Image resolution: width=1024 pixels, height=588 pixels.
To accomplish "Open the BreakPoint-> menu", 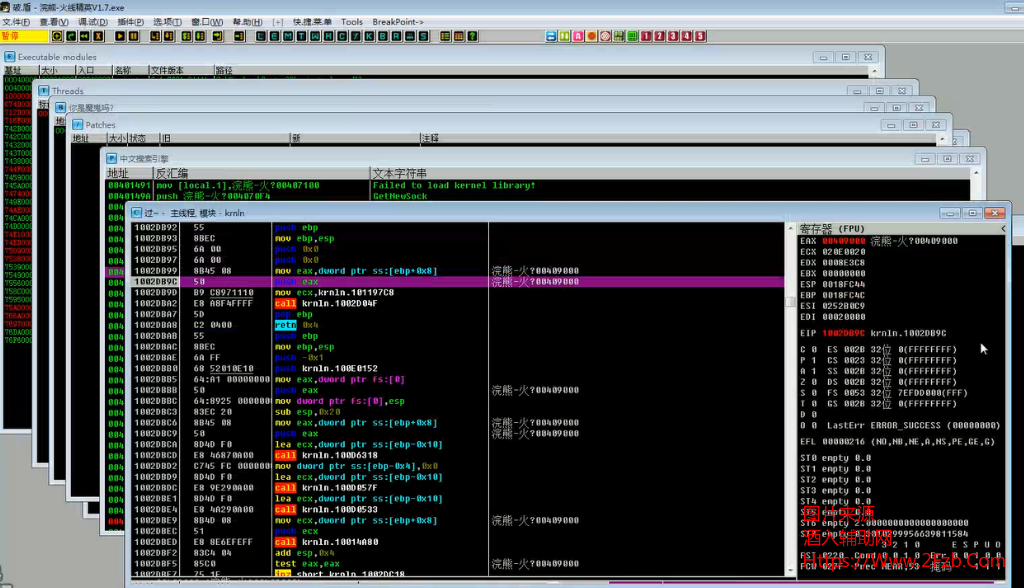I will (x=397, y=21).
